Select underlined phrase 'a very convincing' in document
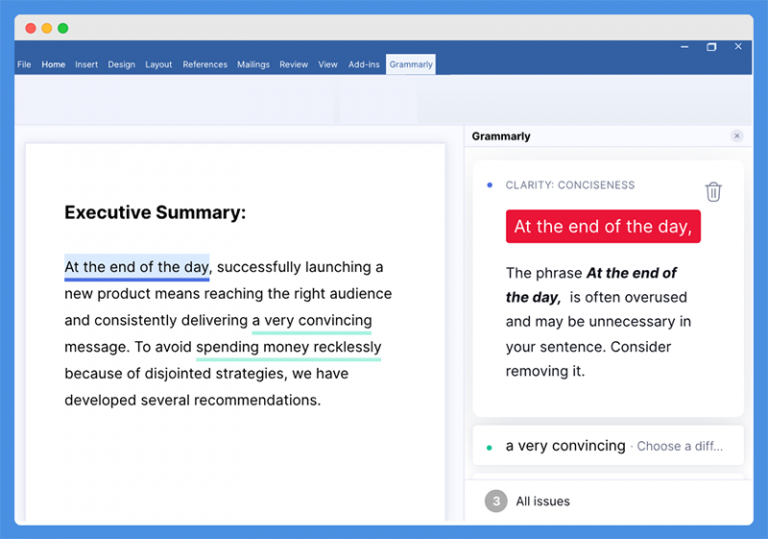The image size is (768, 539). (312, 320)
